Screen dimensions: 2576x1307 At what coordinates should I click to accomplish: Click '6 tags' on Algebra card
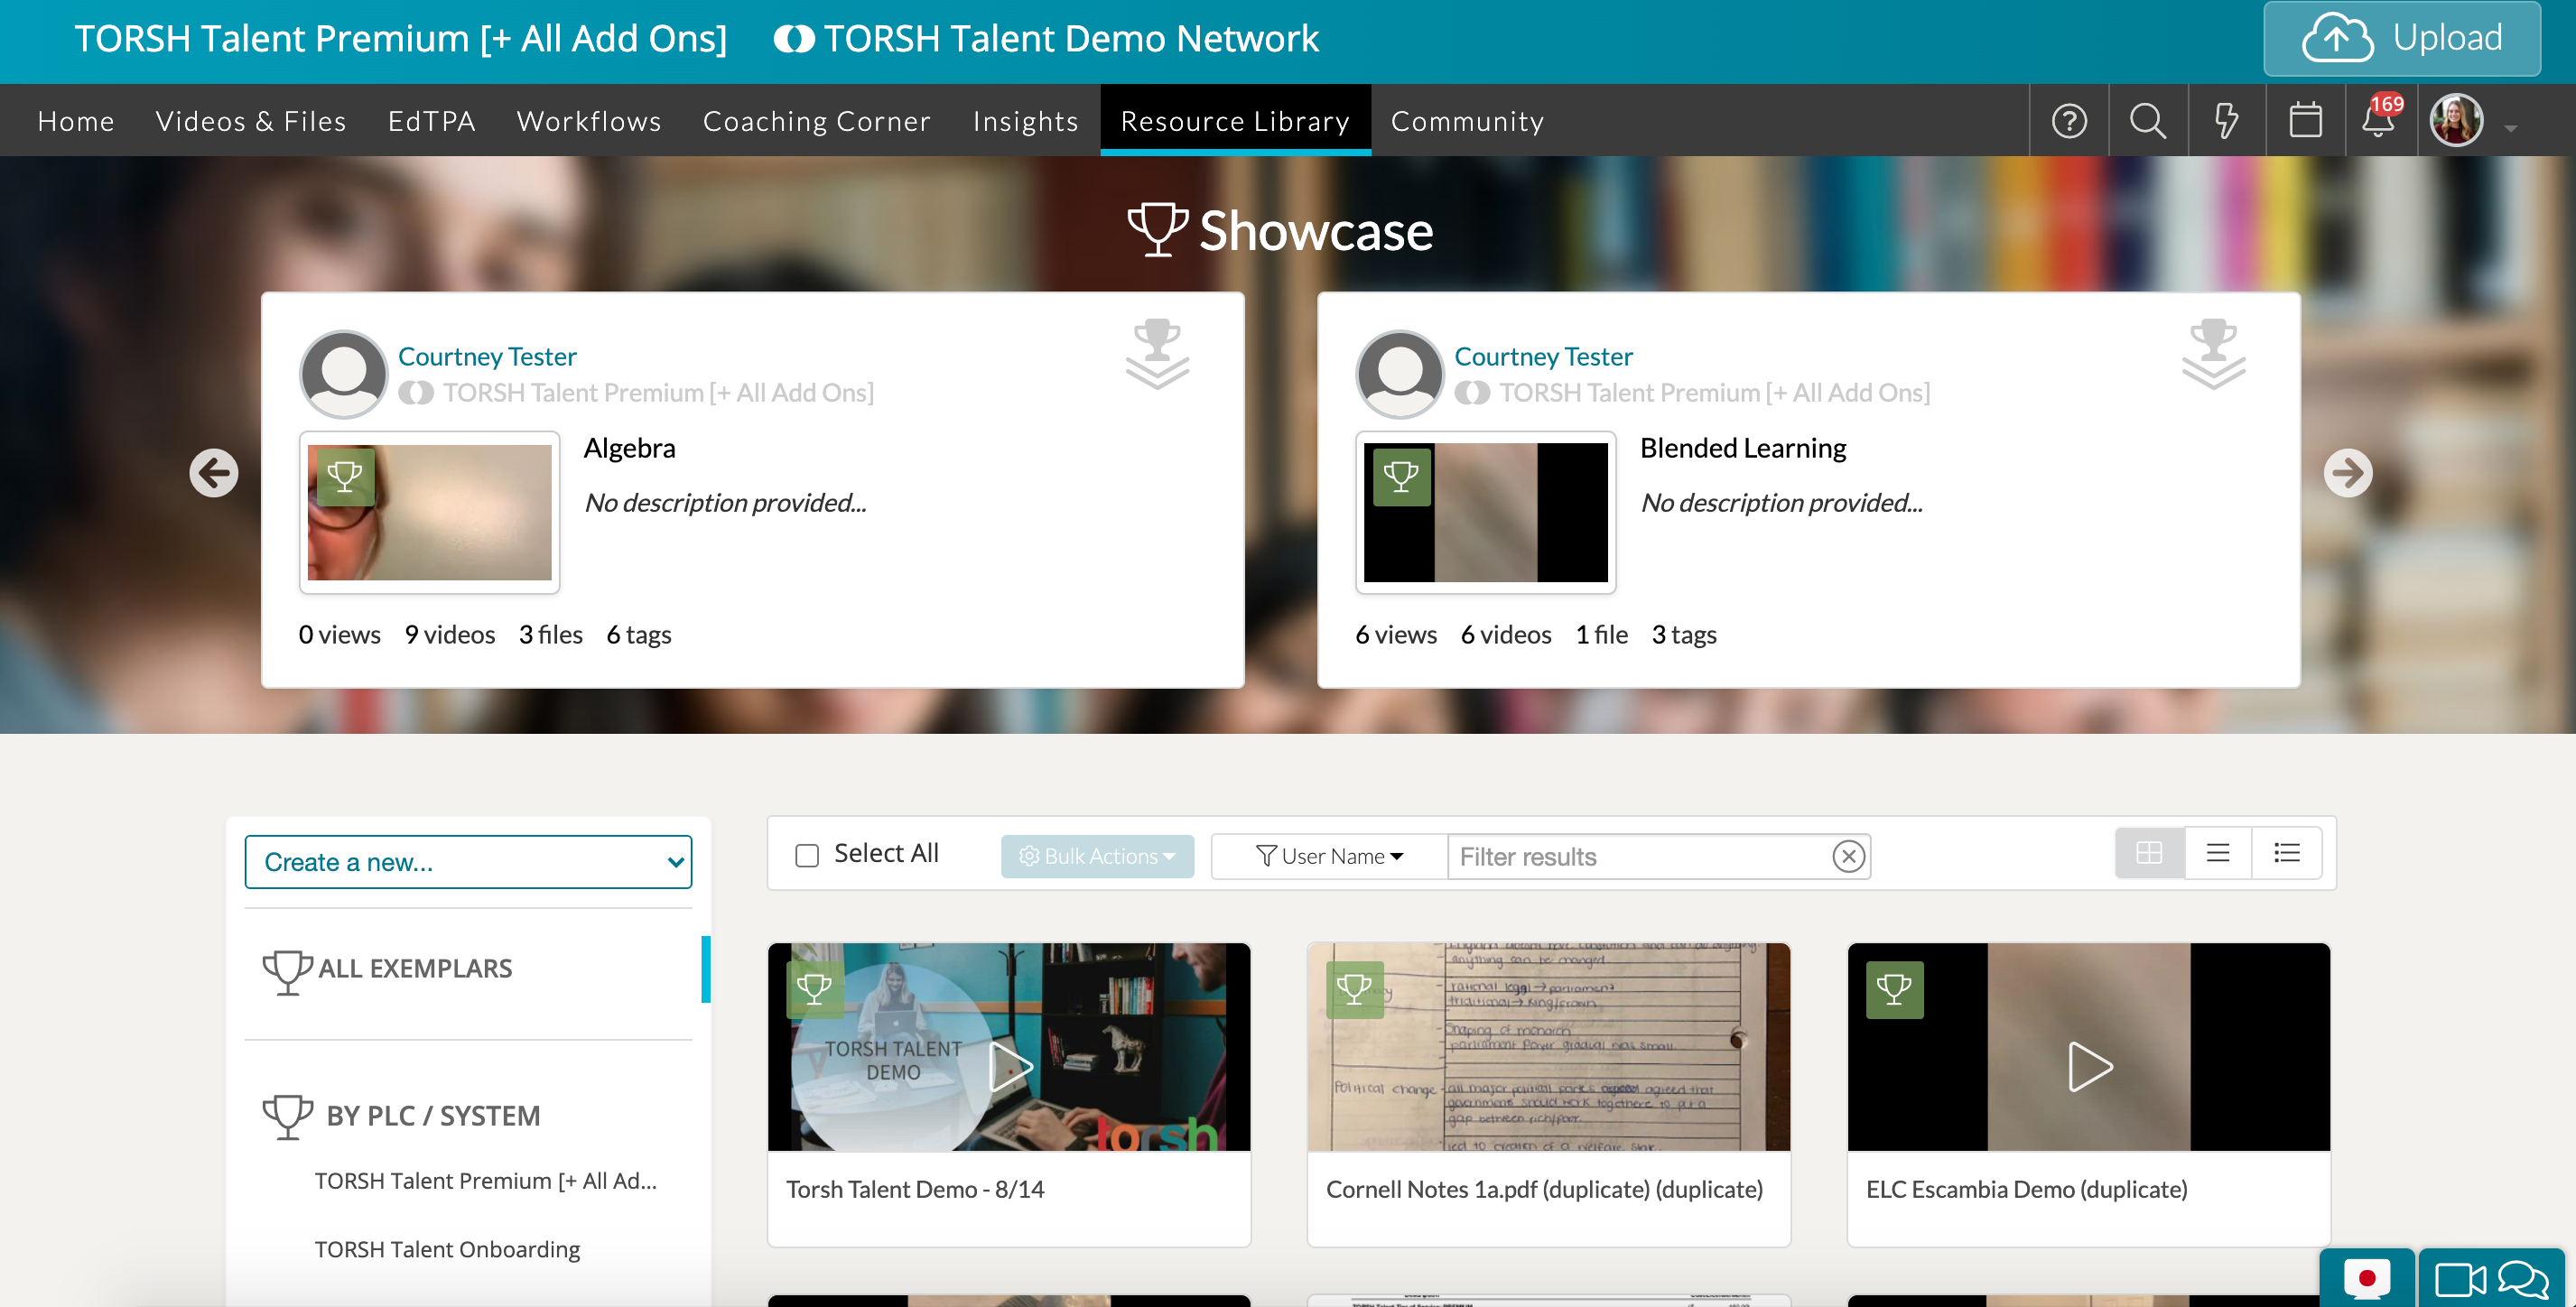click(639, 634)
